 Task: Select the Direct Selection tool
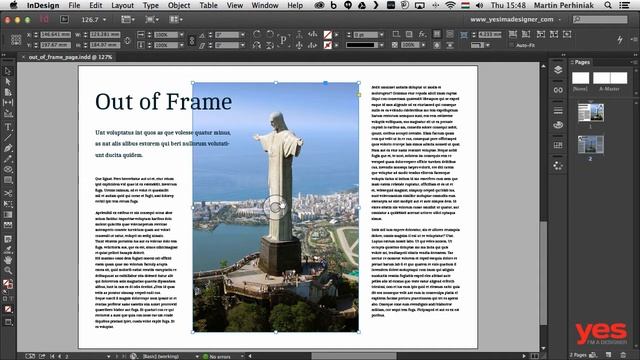(8, 82)
